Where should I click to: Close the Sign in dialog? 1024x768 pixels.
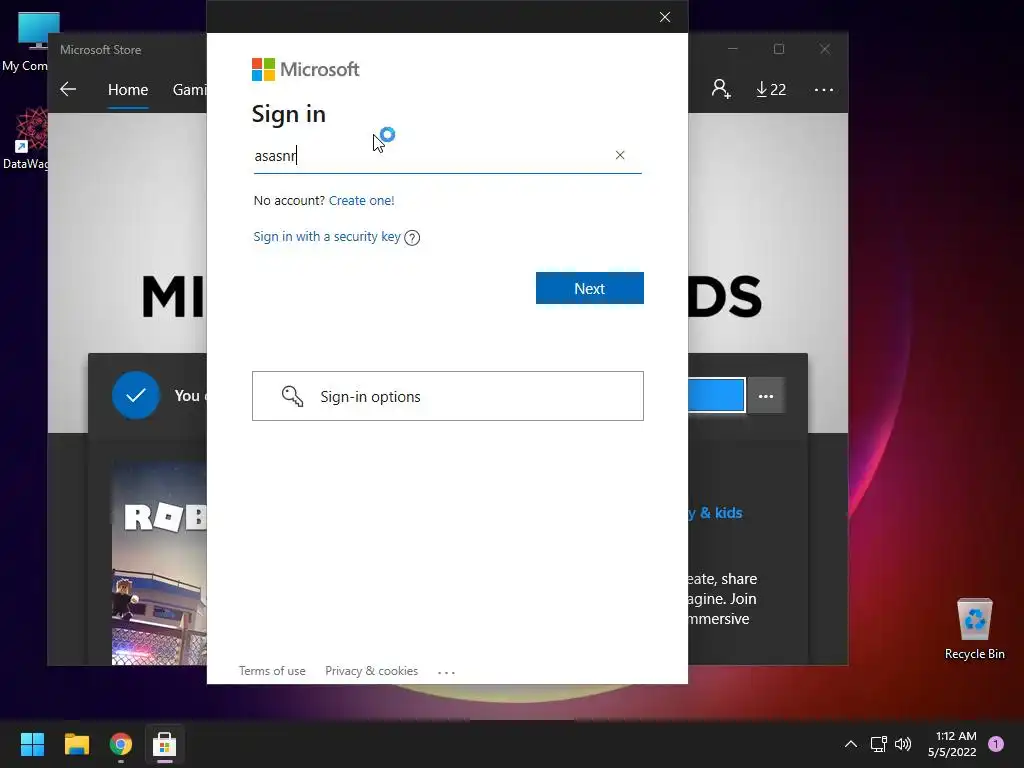point(665,17)
